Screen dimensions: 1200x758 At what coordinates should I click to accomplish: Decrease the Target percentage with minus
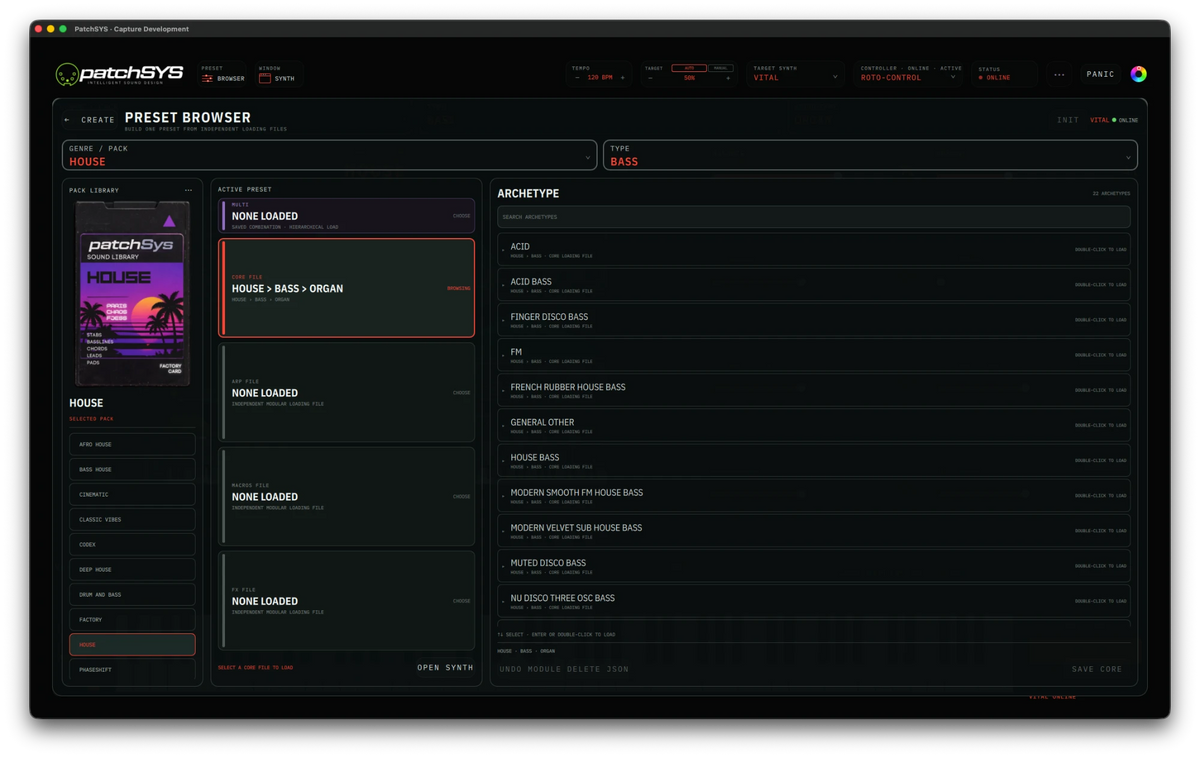[650, 77]
